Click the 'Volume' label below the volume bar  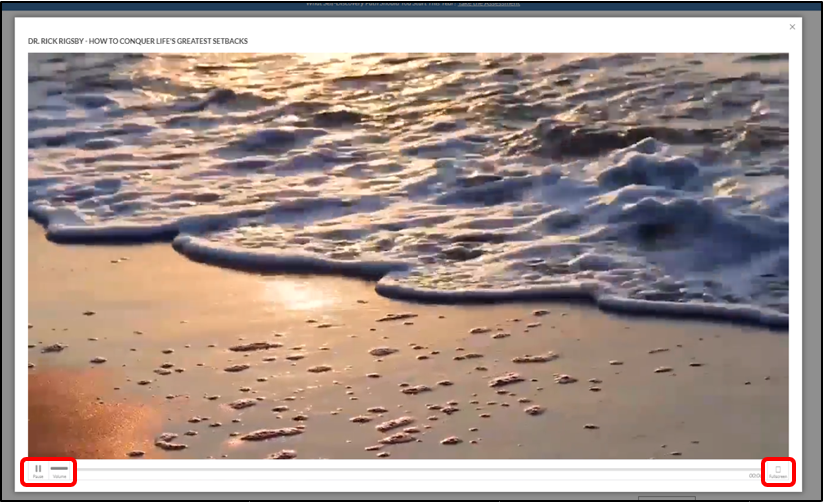click(60, 477)
